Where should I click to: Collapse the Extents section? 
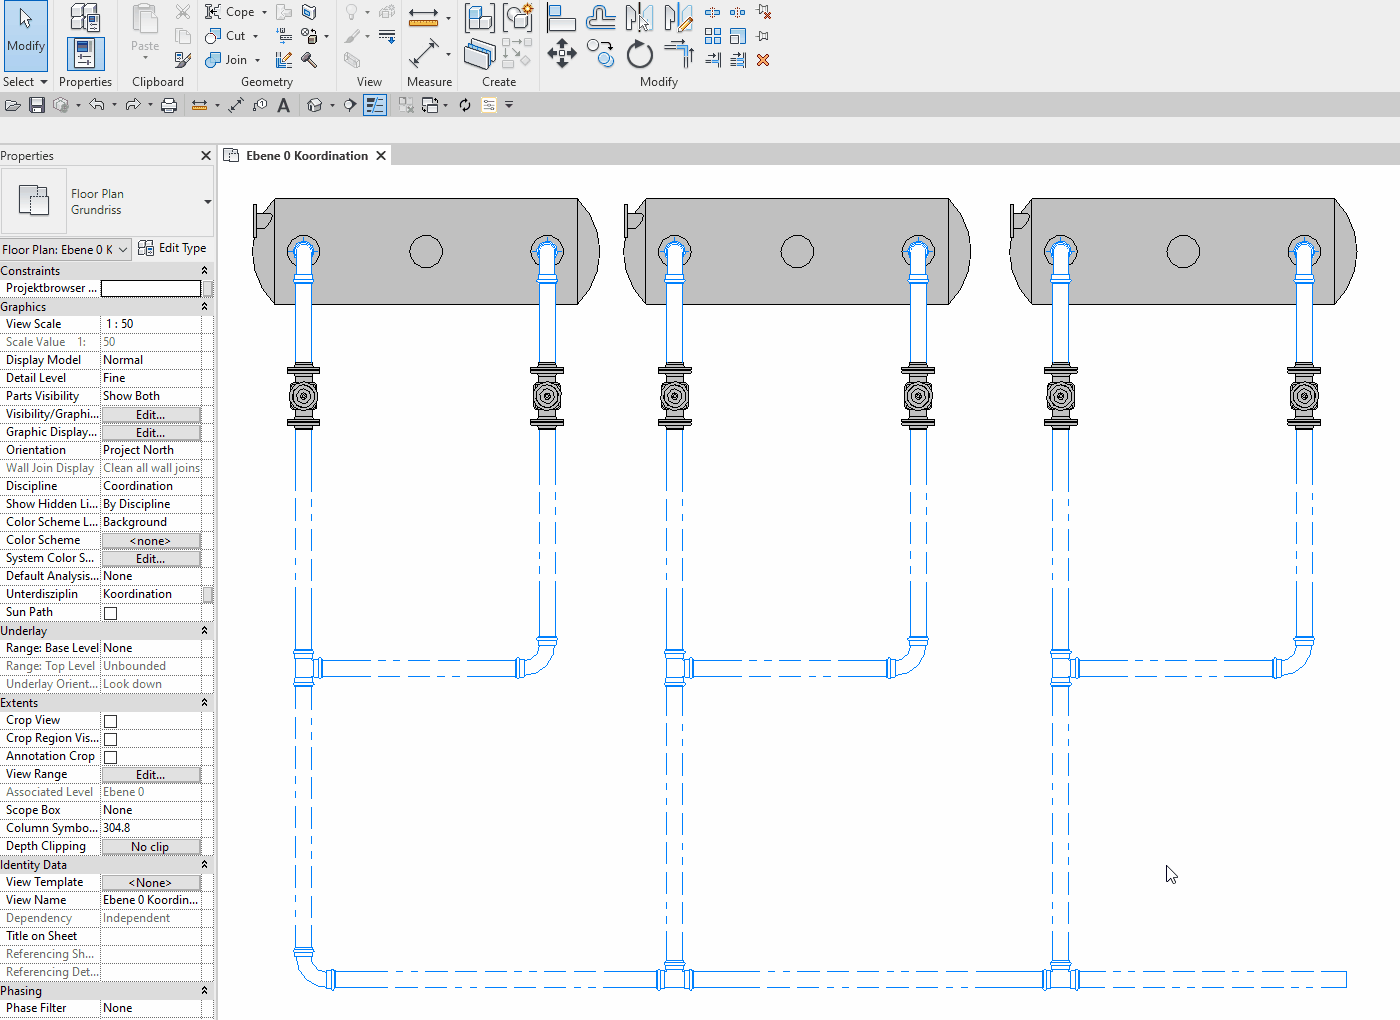(x=205, y=703)
